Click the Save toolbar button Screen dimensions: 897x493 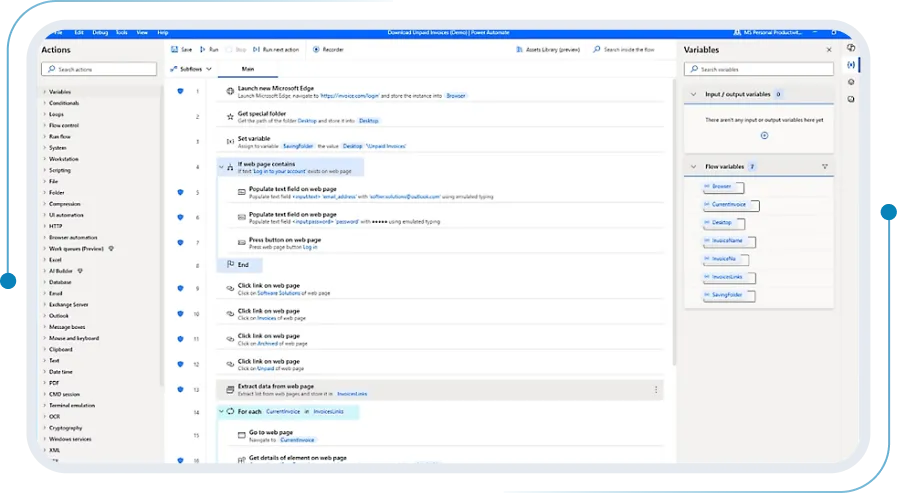(x=181, y=50)
